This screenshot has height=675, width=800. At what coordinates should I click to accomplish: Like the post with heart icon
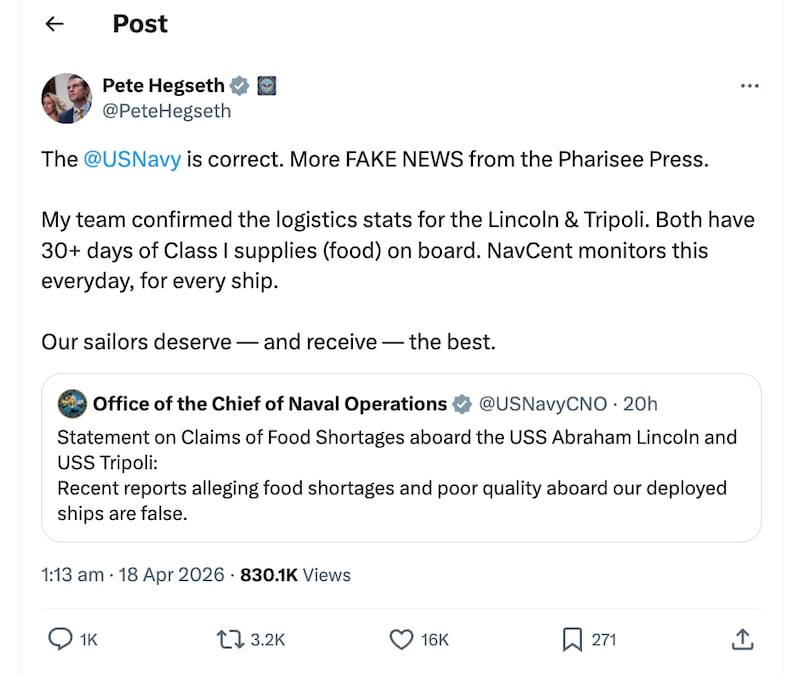[x=401, y=638]
